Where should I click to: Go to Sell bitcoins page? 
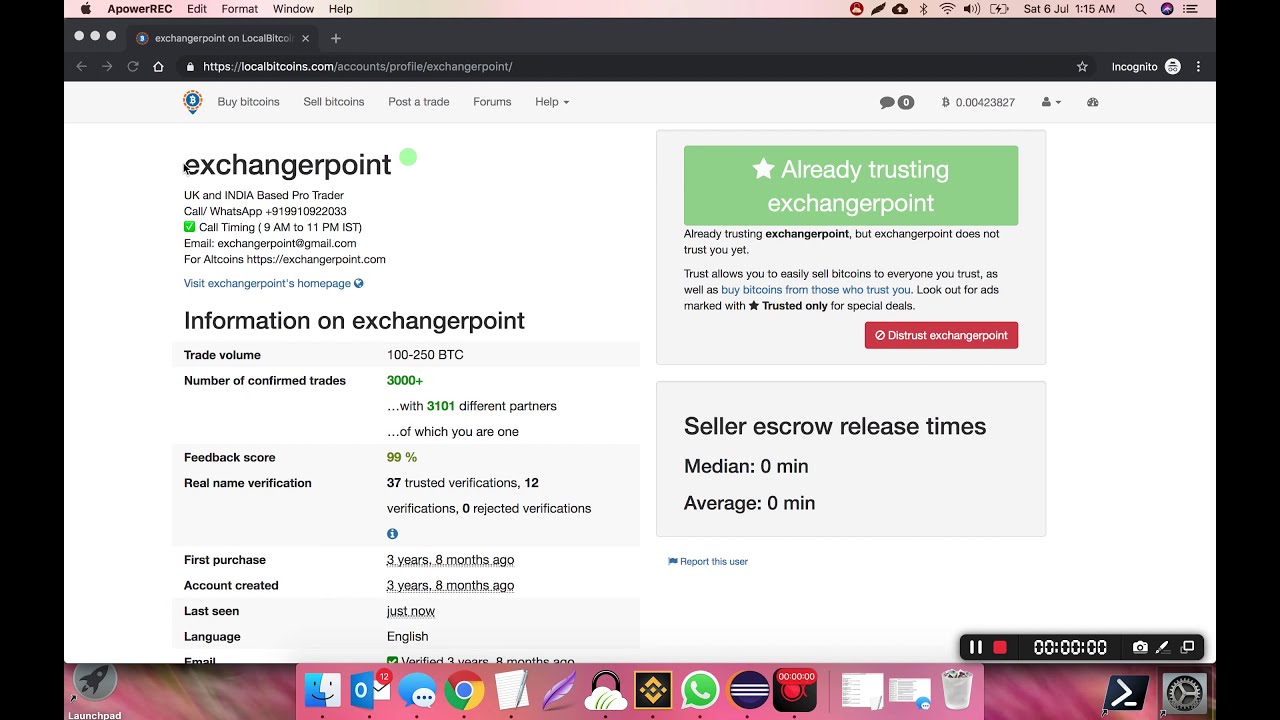334,102
